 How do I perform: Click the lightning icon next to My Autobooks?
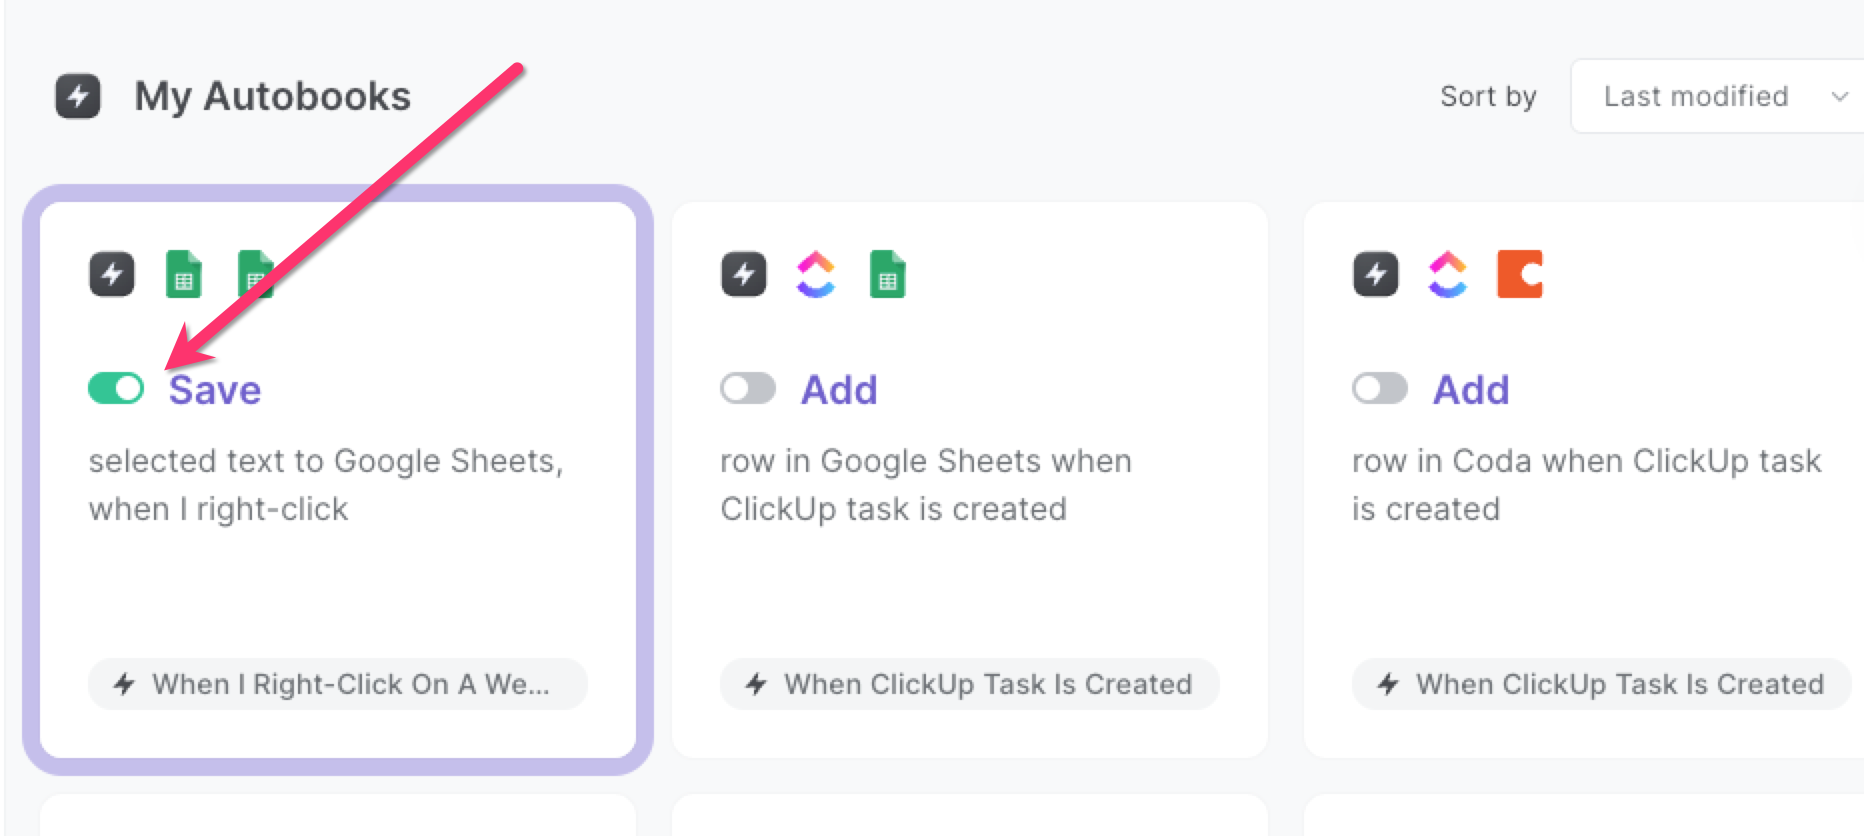point(78,96)
